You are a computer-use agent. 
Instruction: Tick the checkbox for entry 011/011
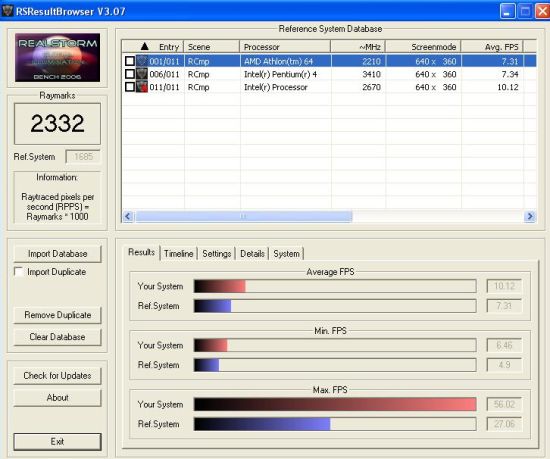(x=130, y=87)
